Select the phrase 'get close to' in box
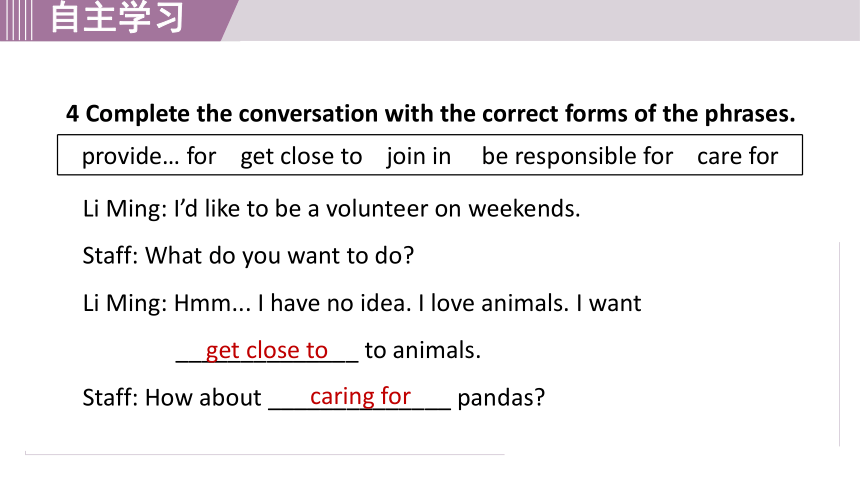860x484 pixels. (301, 156)
